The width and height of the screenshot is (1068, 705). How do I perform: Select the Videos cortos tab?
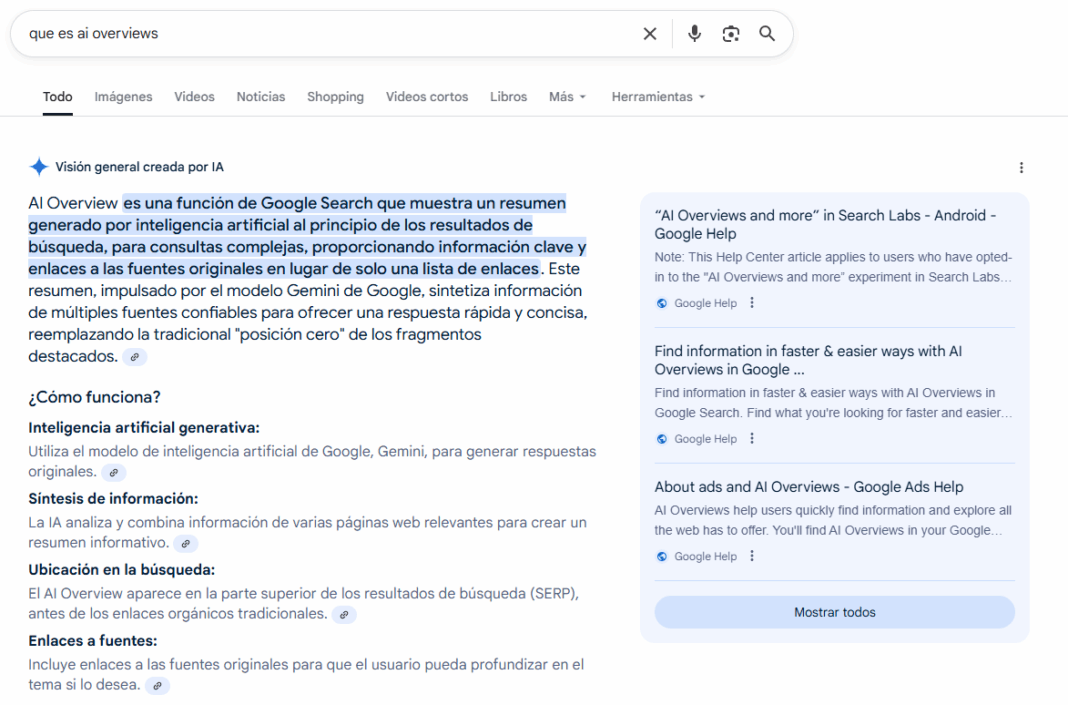click(x=427, y=97)
